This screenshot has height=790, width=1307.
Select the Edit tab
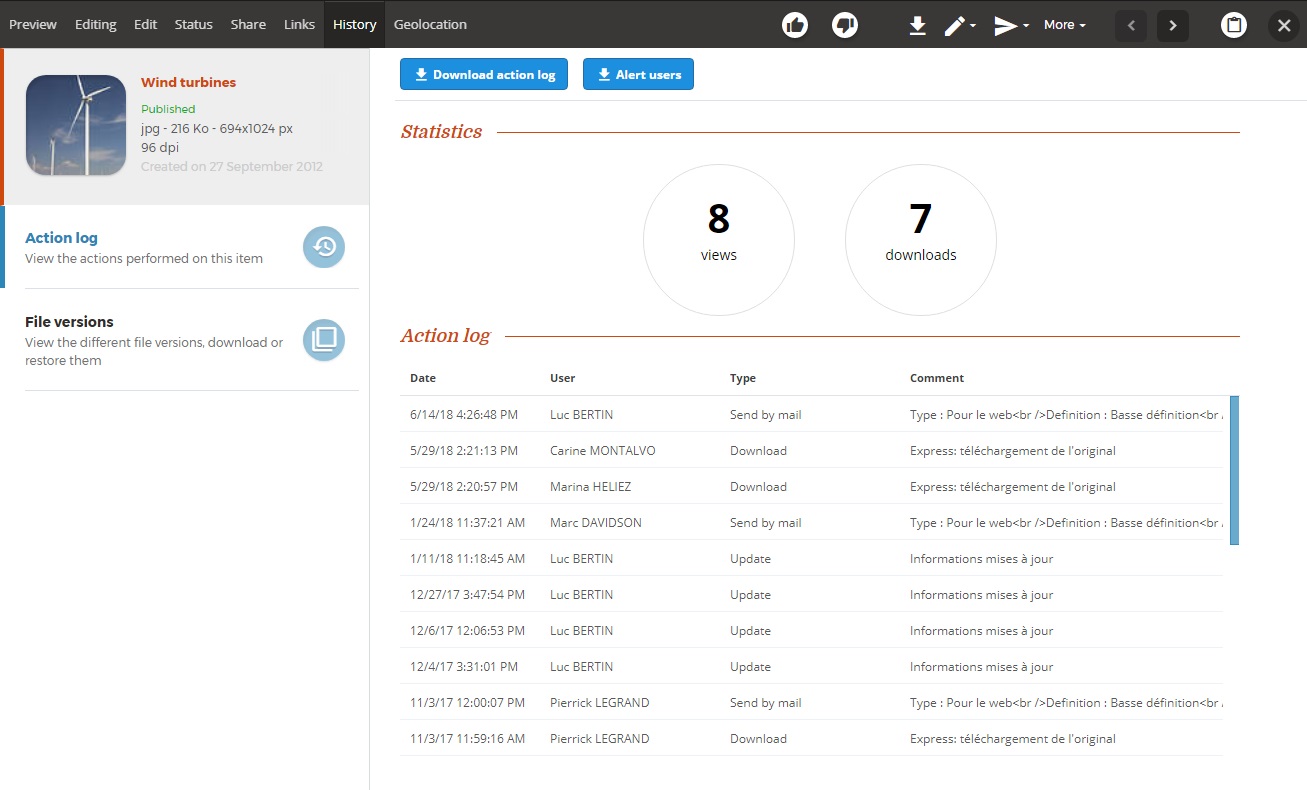pos(146,24)
